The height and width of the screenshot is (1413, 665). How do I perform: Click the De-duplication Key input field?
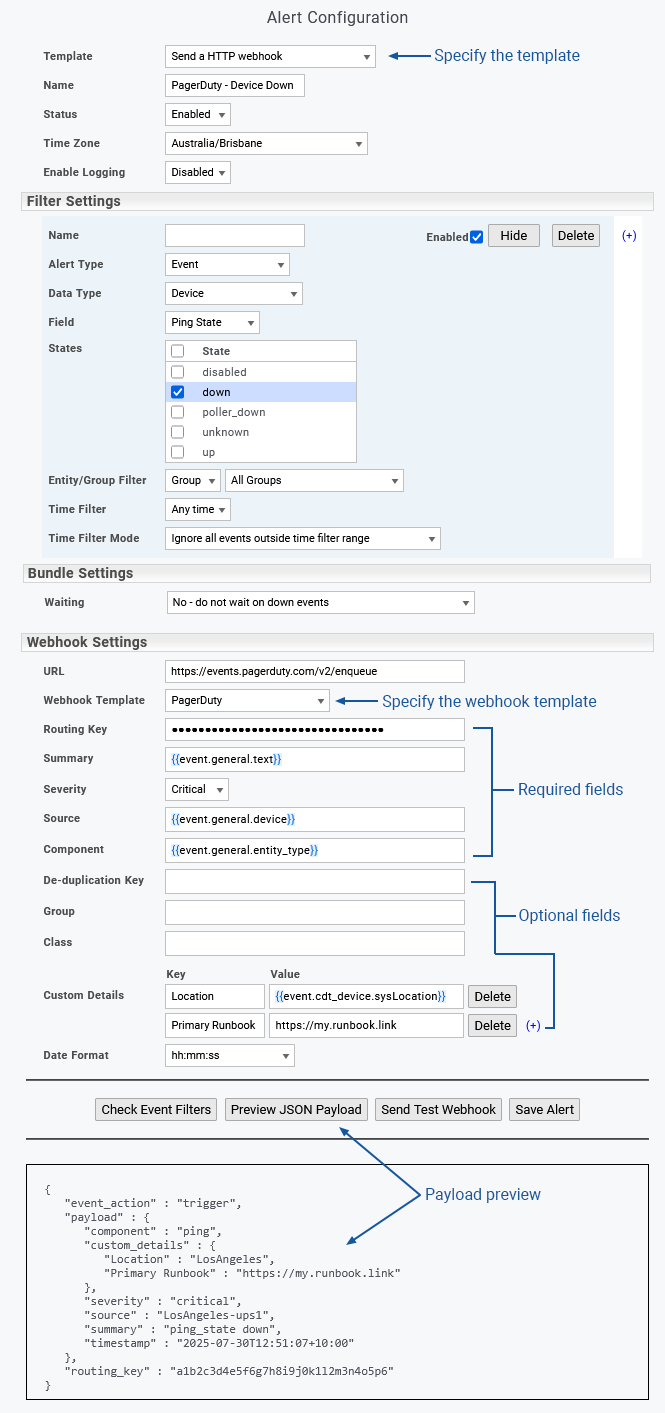click(x=314, y=881)
